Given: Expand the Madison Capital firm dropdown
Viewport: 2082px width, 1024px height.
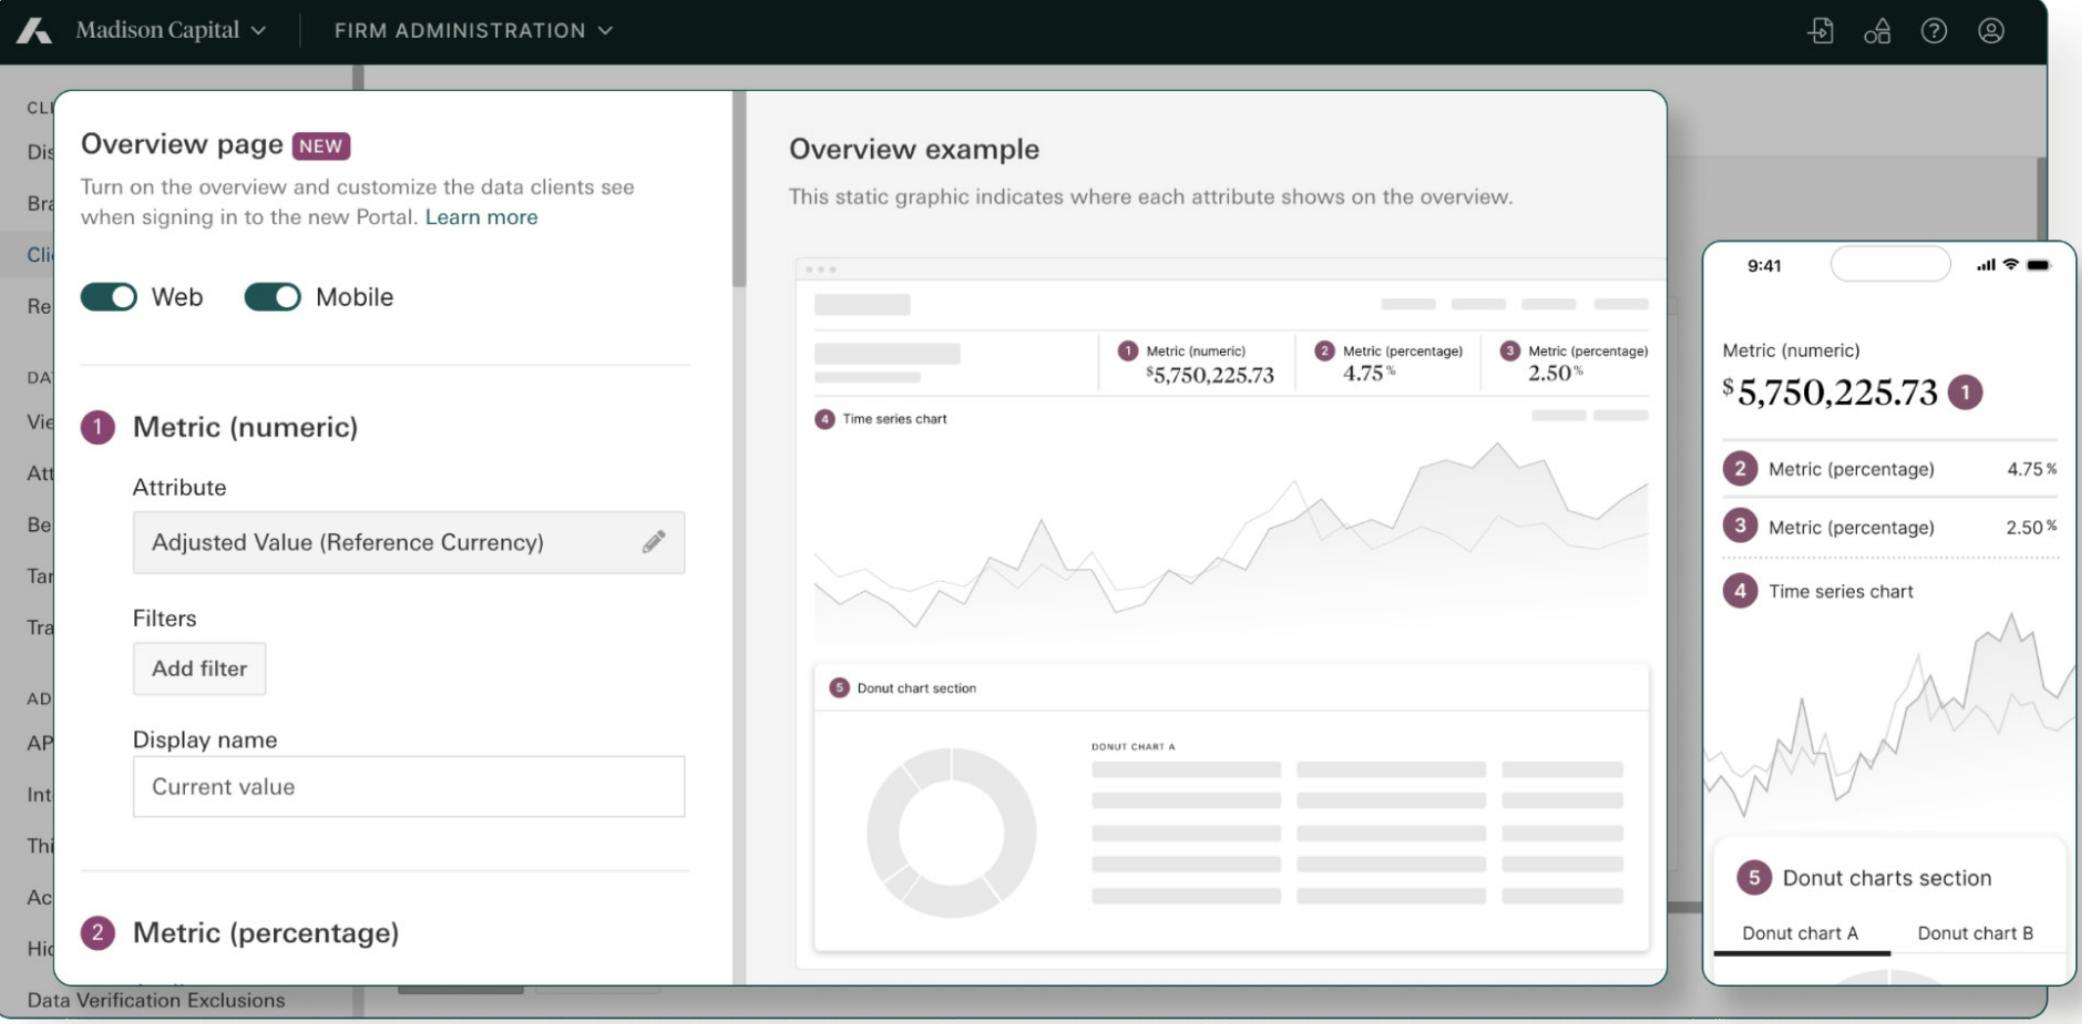Looking at the screenshot, I should 171,31.
